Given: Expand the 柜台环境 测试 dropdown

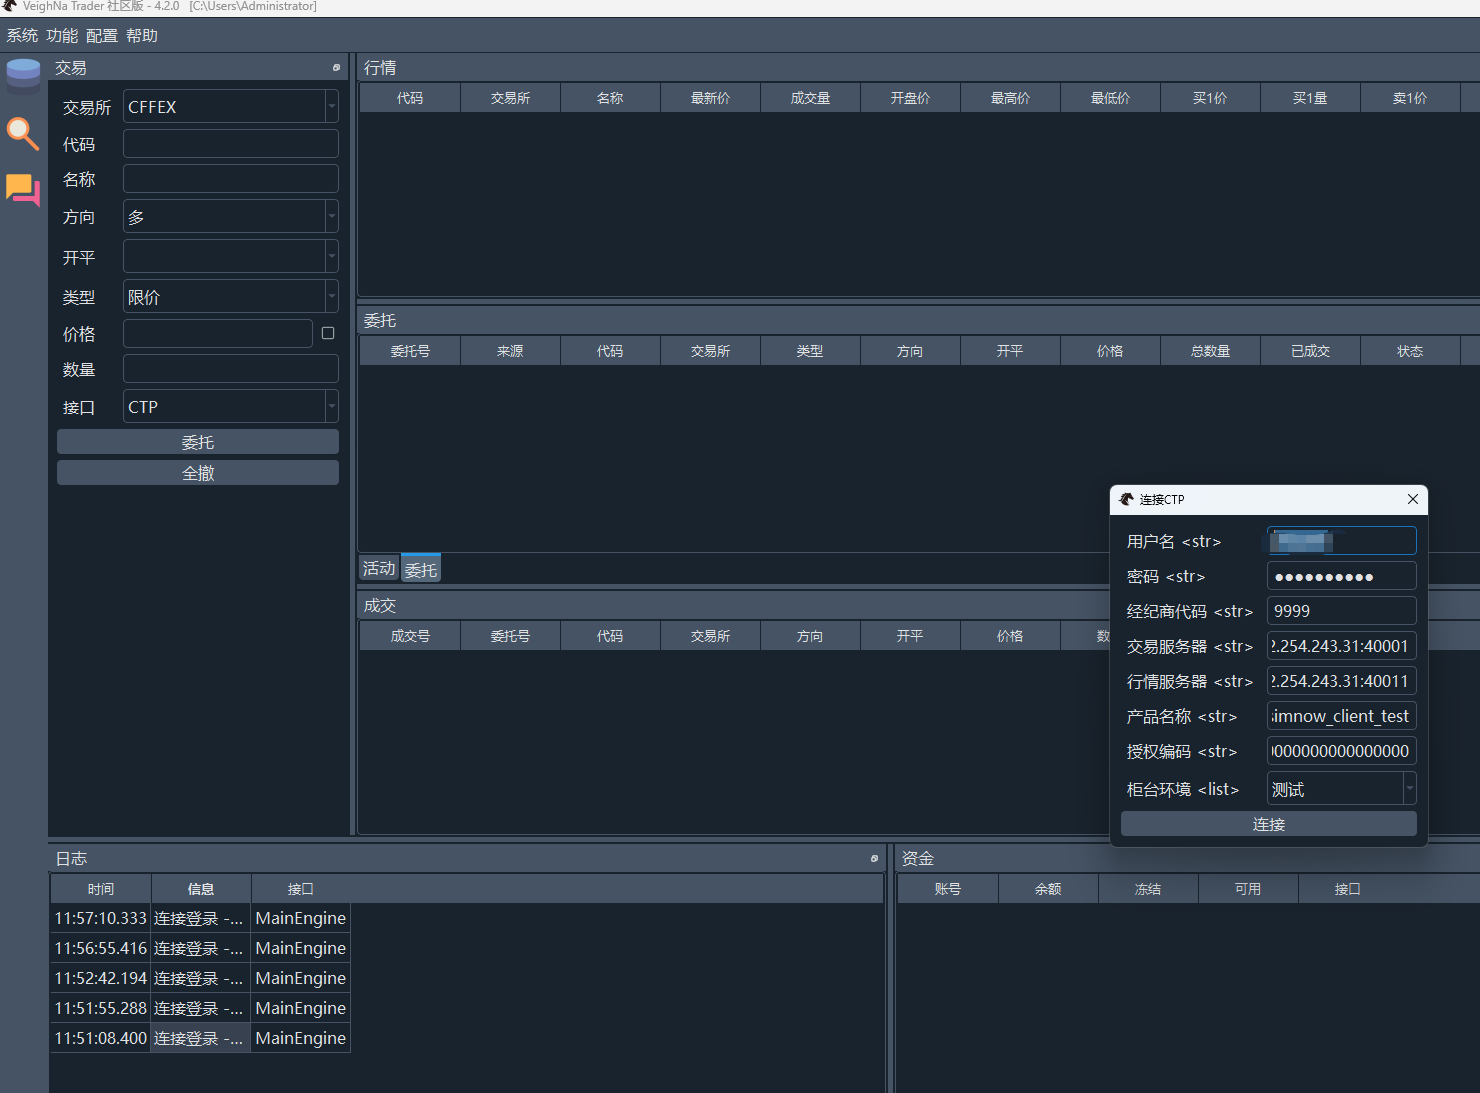Looking at the screenshot, I should (x=1409, y=789).
